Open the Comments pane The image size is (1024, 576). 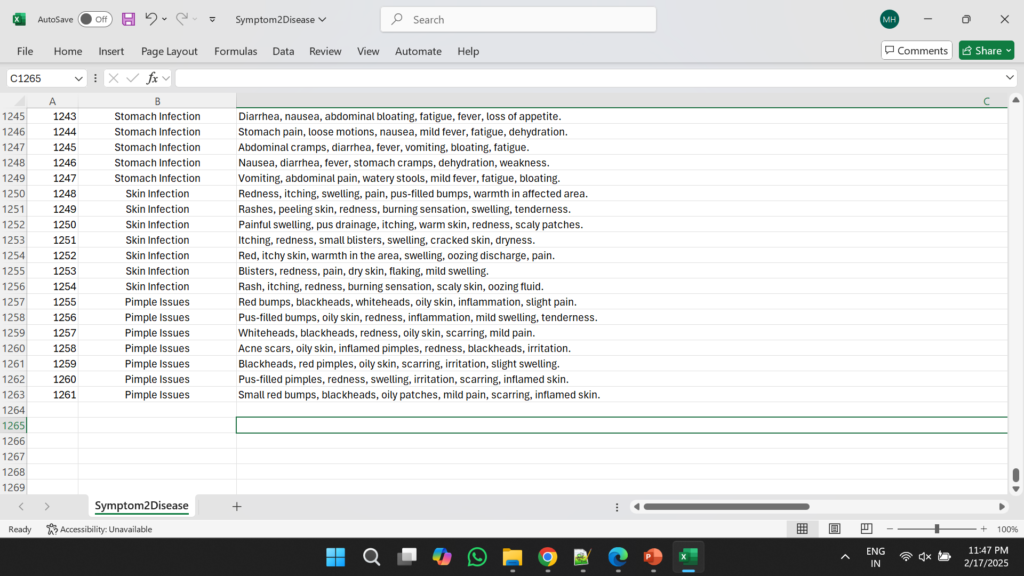[x=916, y=50]
